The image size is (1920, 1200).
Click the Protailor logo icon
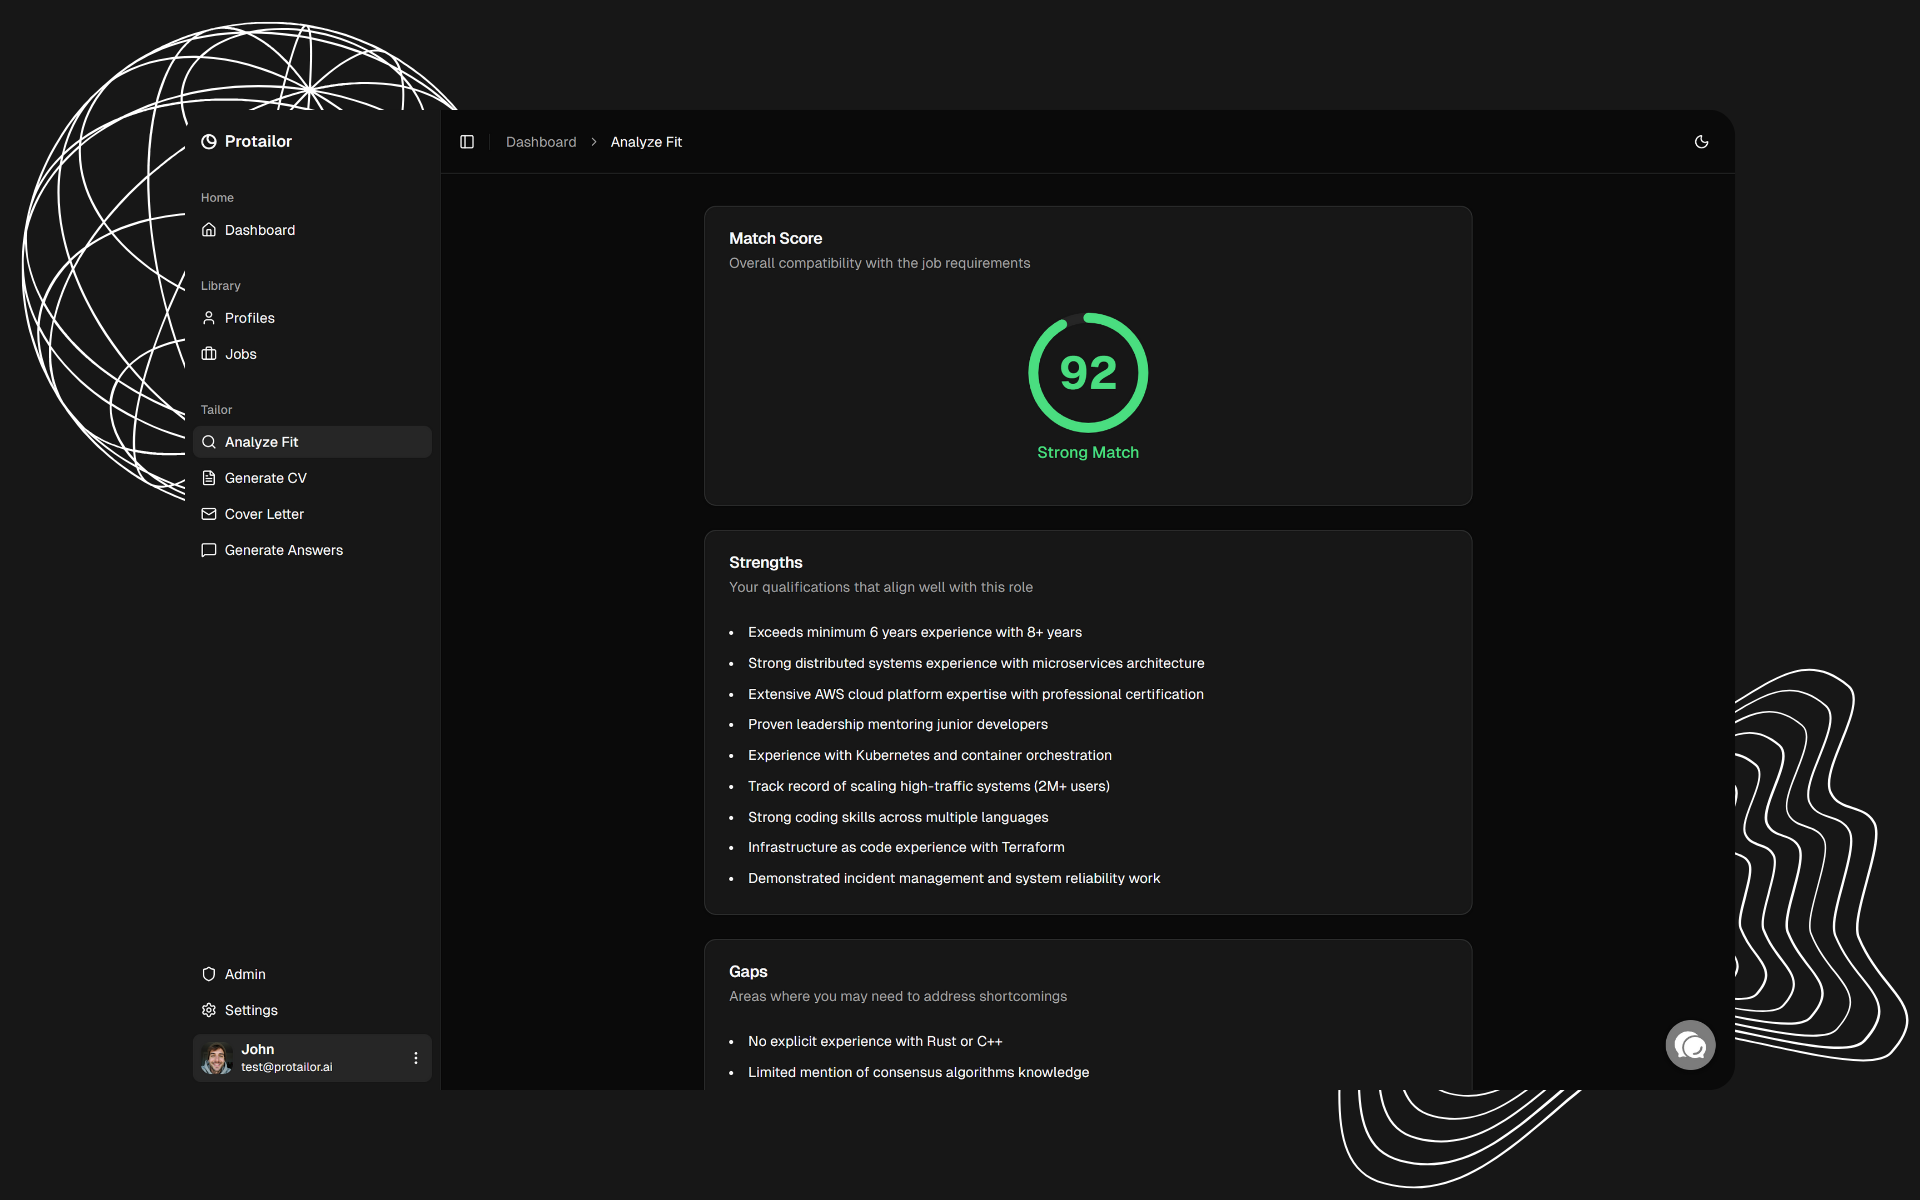[208, 141]
